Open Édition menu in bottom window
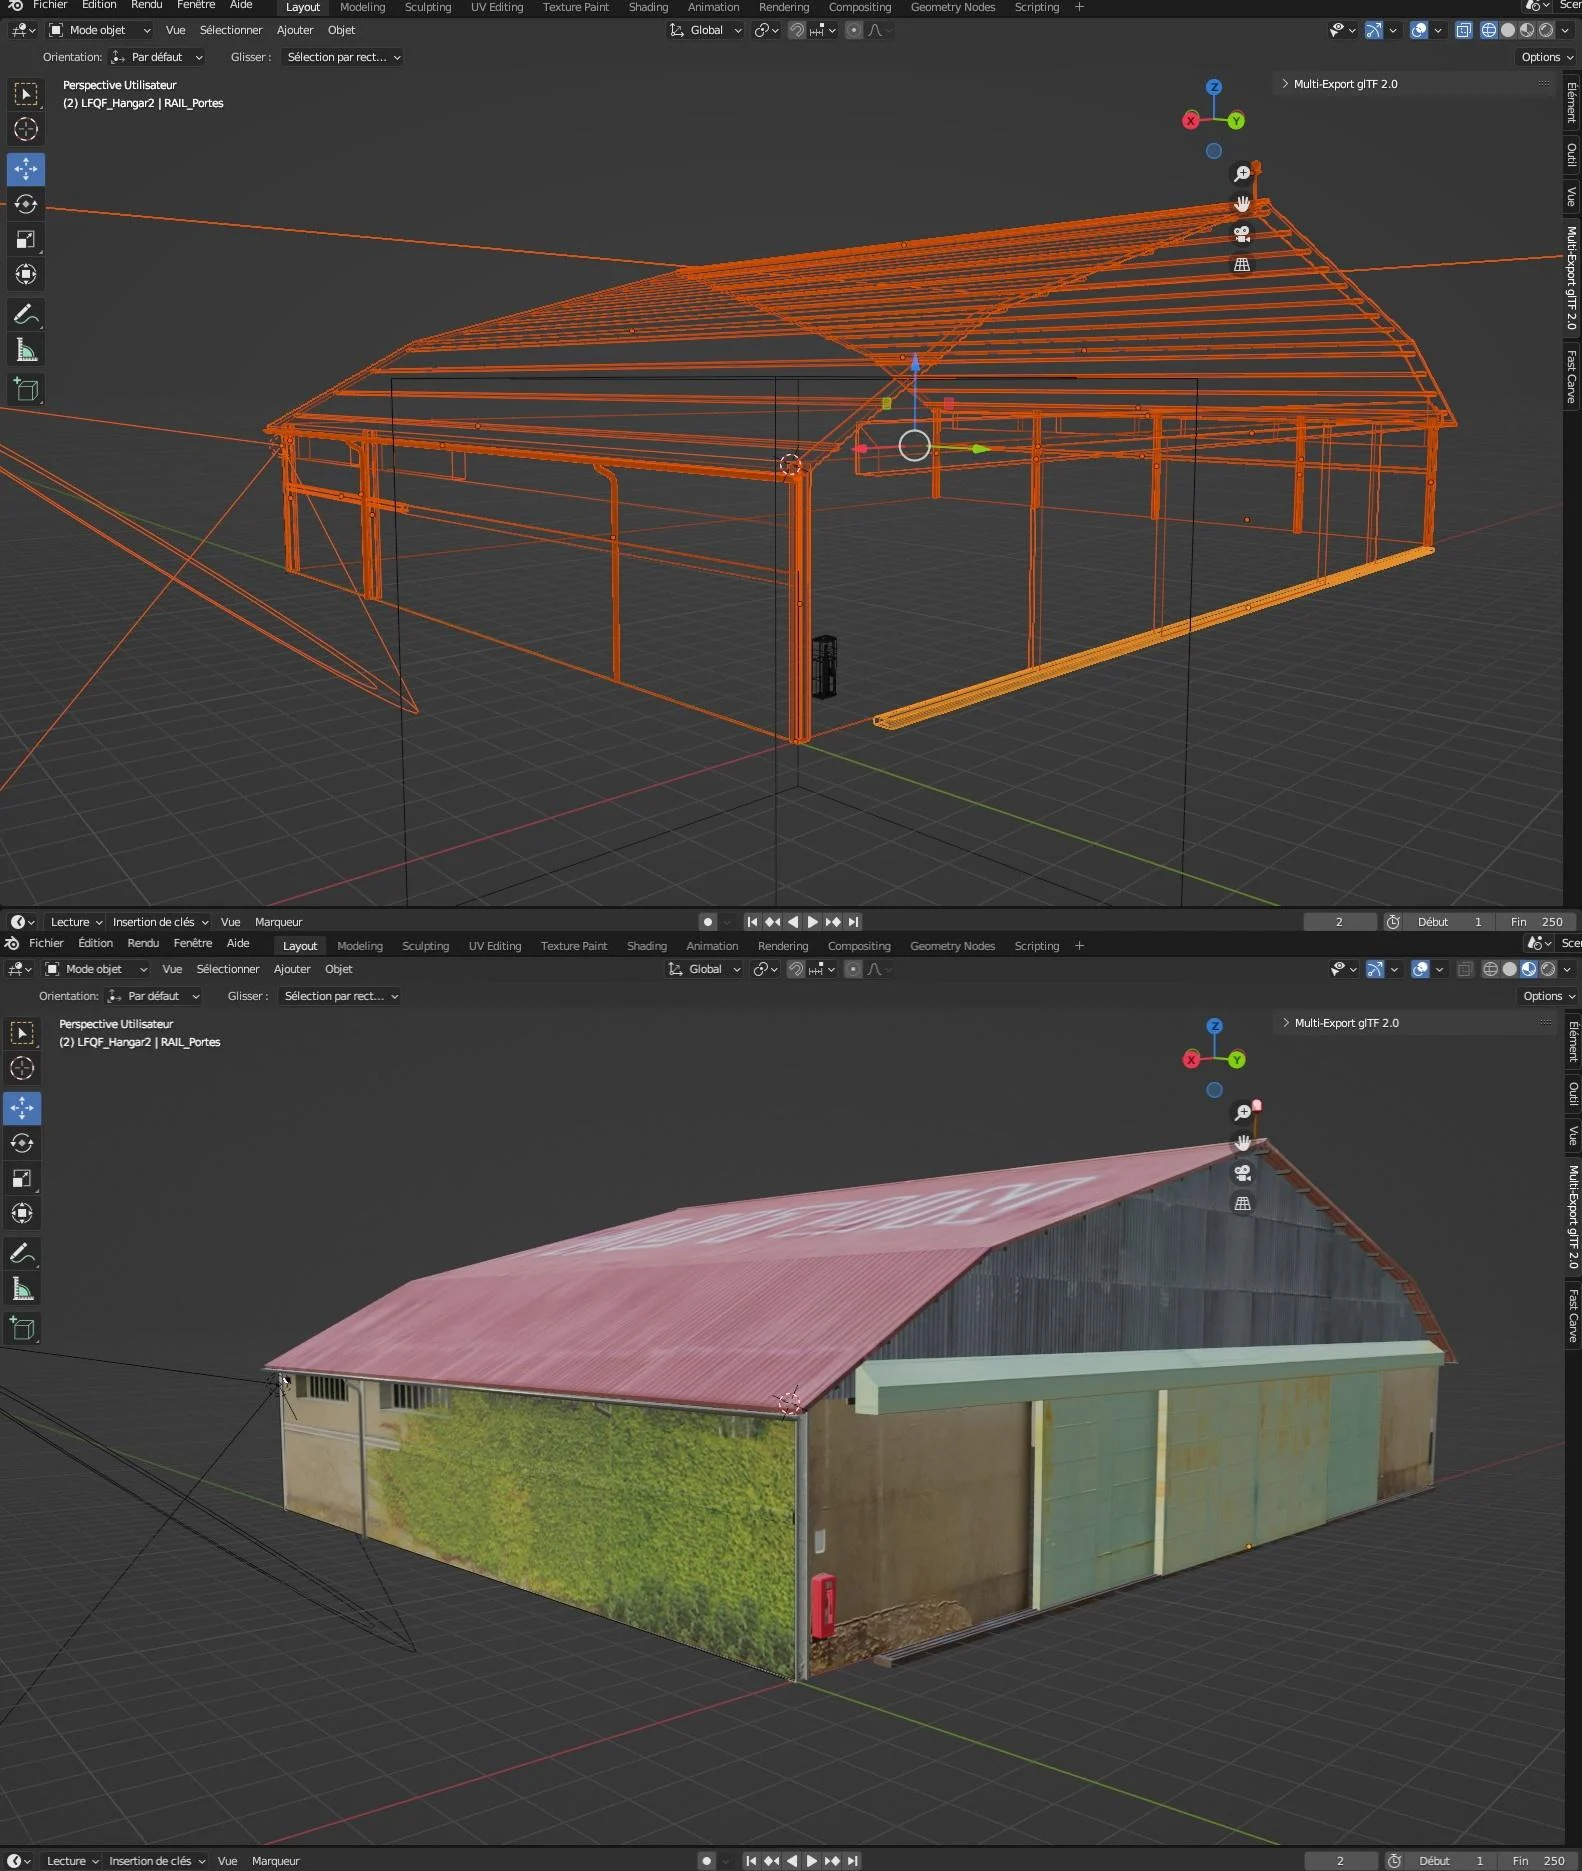The height and width of the screenshot is (1871, 1582). click(x=96, y=943)
